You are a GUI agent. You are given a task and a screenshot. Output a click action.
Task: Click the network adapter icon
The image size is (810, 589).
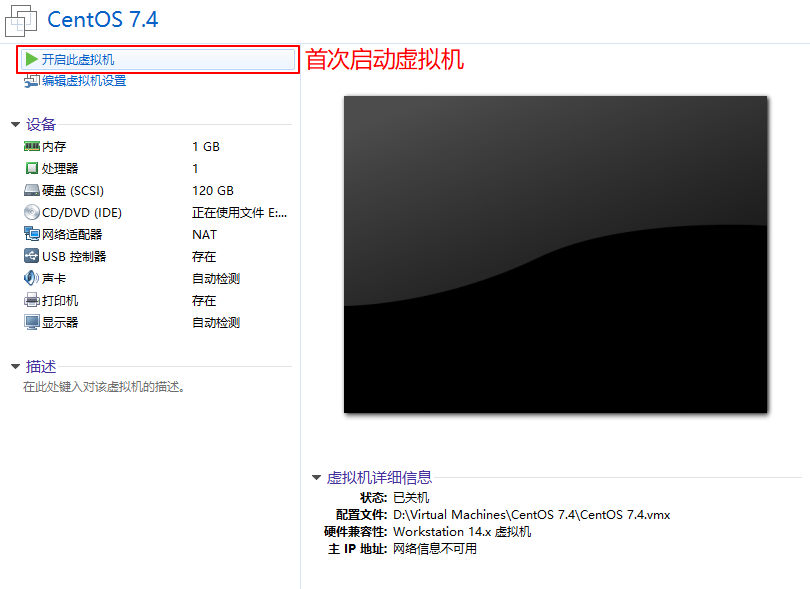[32, 234]
